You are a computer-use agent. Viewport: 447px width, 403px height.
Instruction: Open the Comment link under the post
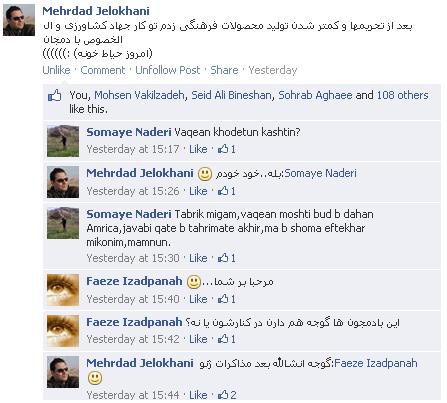tap(103, 70)
